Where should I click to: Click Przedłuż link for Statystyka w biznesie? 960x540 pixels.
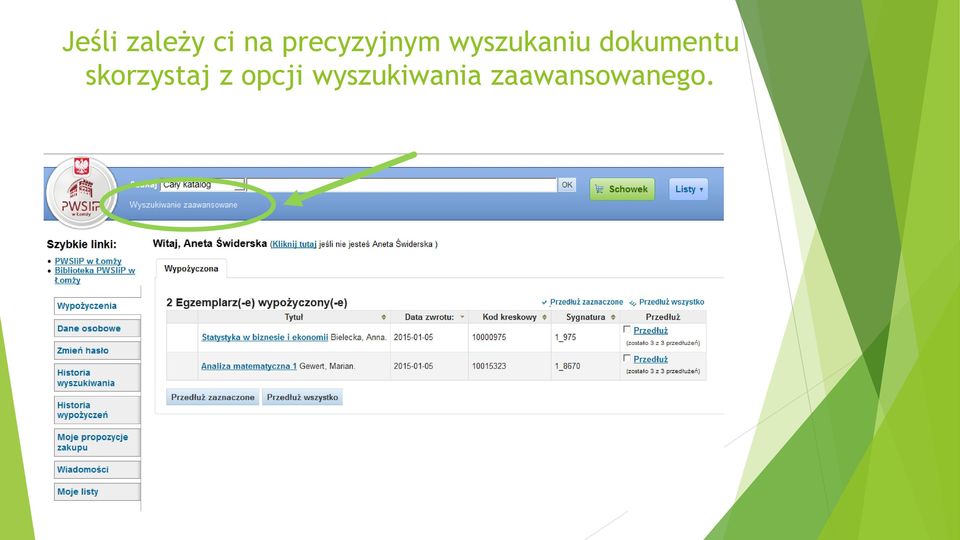click(650, 331)
